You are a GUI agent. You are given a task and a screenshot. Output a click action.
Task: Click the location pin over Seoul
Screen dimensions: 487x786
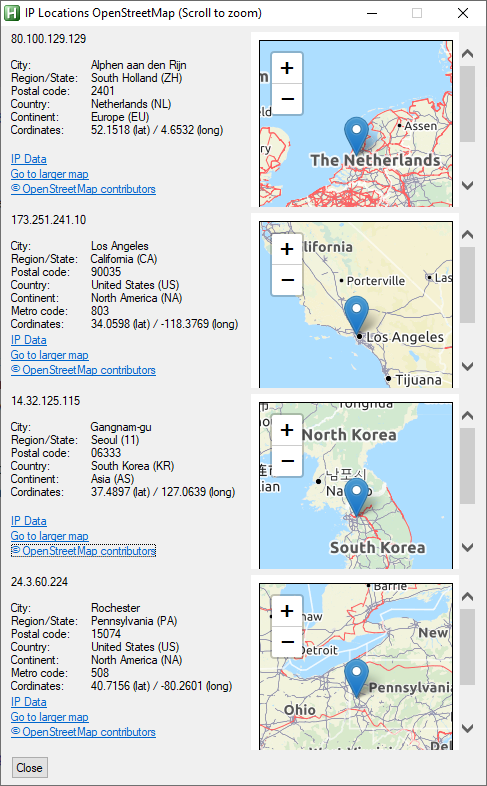click(356, 496)
